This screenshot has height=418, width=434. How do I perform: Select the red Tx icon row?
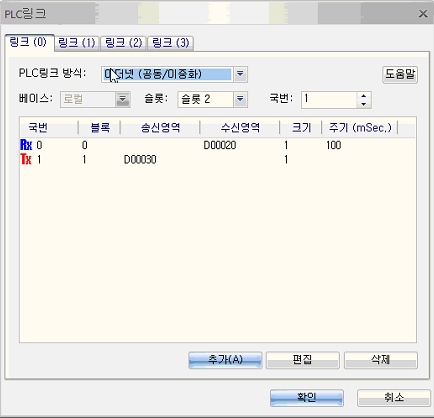(x=217, y=160)
